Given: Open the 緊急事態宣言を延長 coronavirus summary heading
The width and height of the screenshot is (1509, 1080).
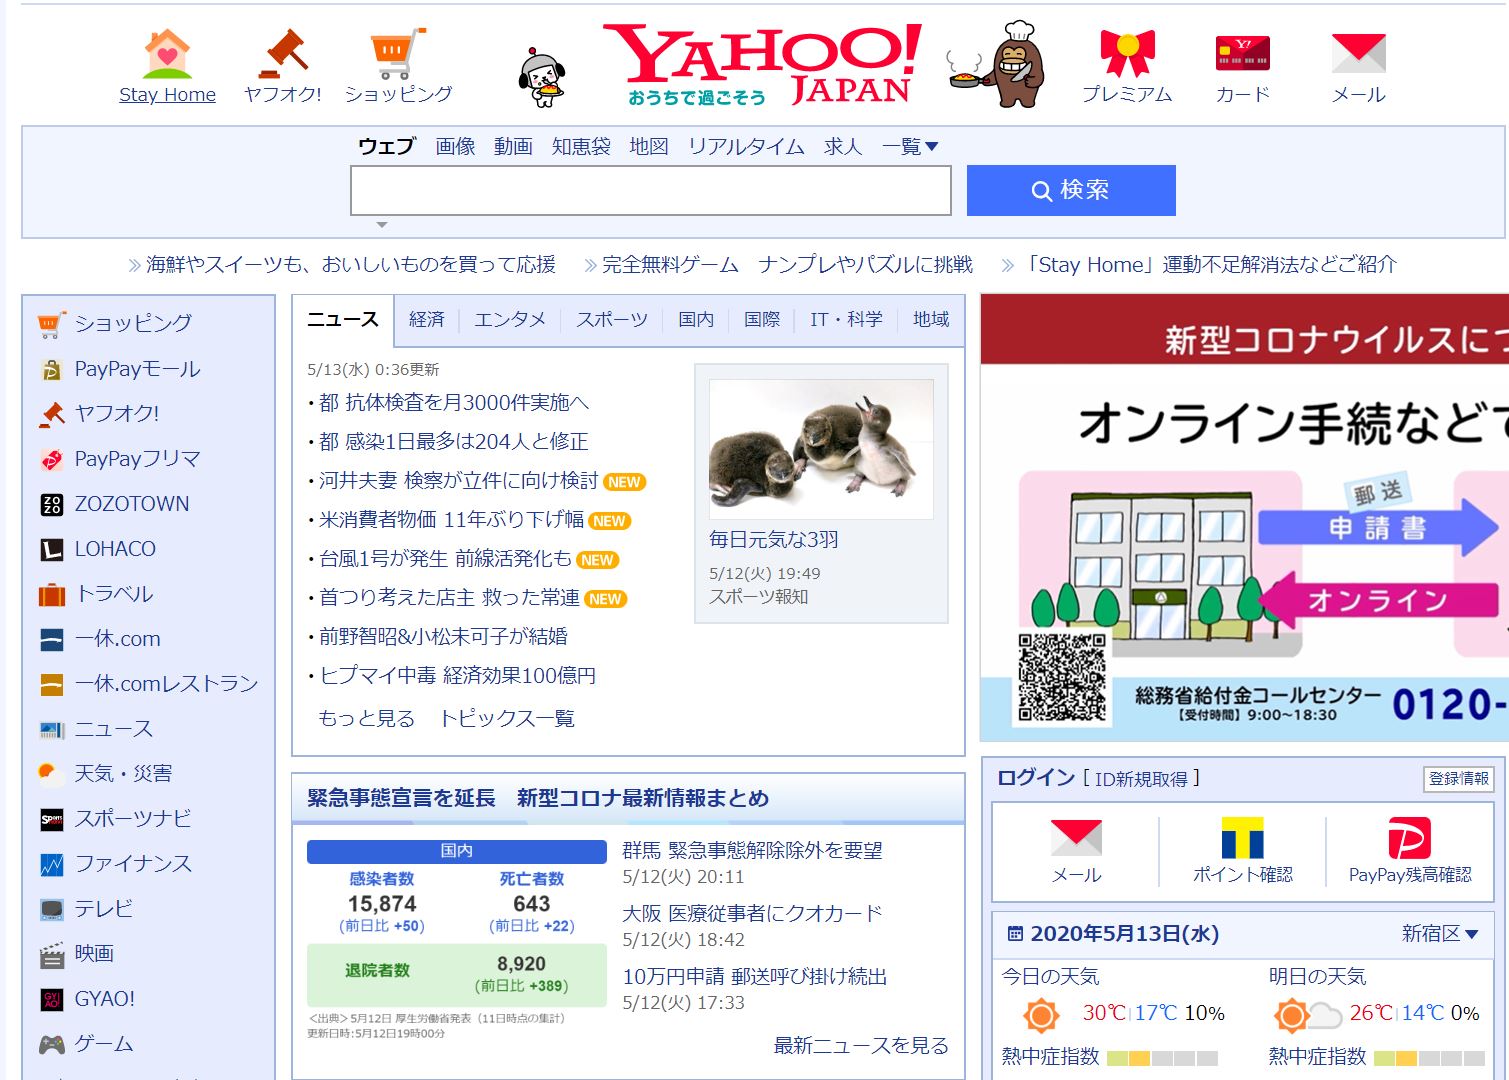Looking at the screenshot, I should pos(538,798).
